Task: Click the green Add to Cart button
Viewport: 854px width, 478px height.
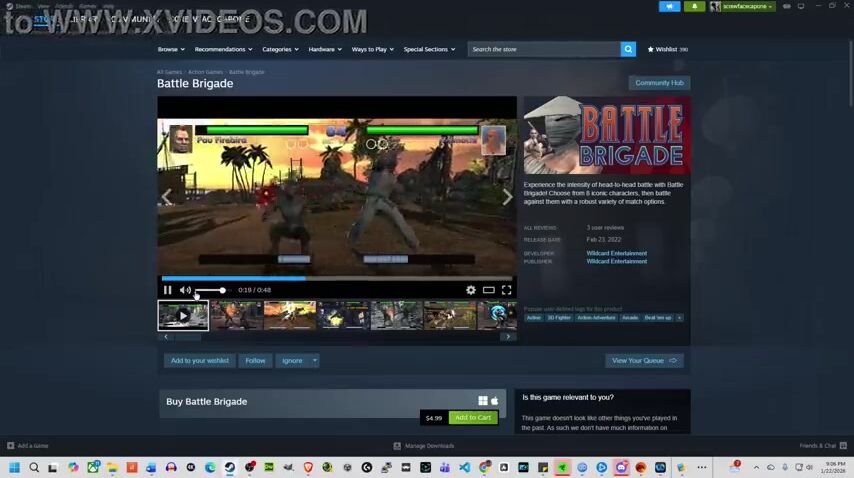Action: (473, 418)
